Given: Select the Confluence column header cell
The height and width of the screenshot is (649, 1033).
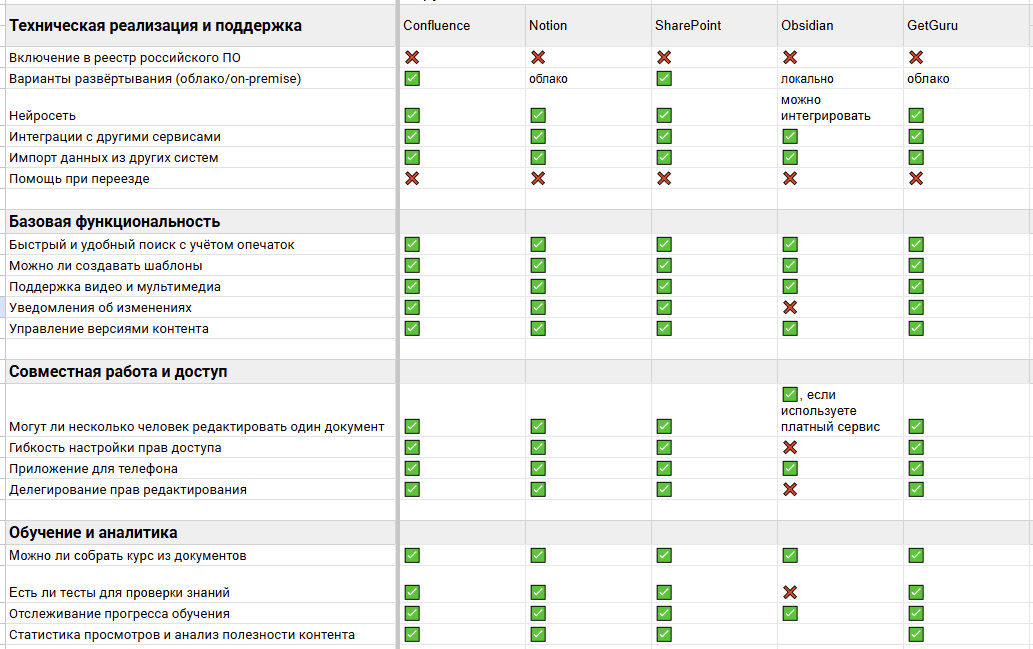Looking at the screenshot, I should [x=437, y=25].
